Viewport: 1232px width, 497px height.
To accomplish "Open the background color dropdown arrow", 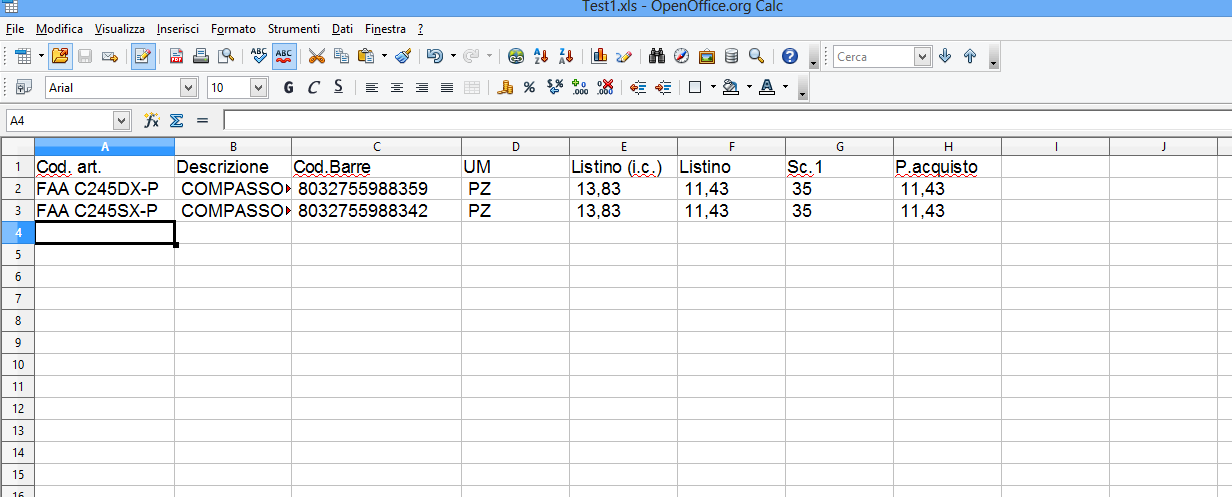I will point(749,88).
